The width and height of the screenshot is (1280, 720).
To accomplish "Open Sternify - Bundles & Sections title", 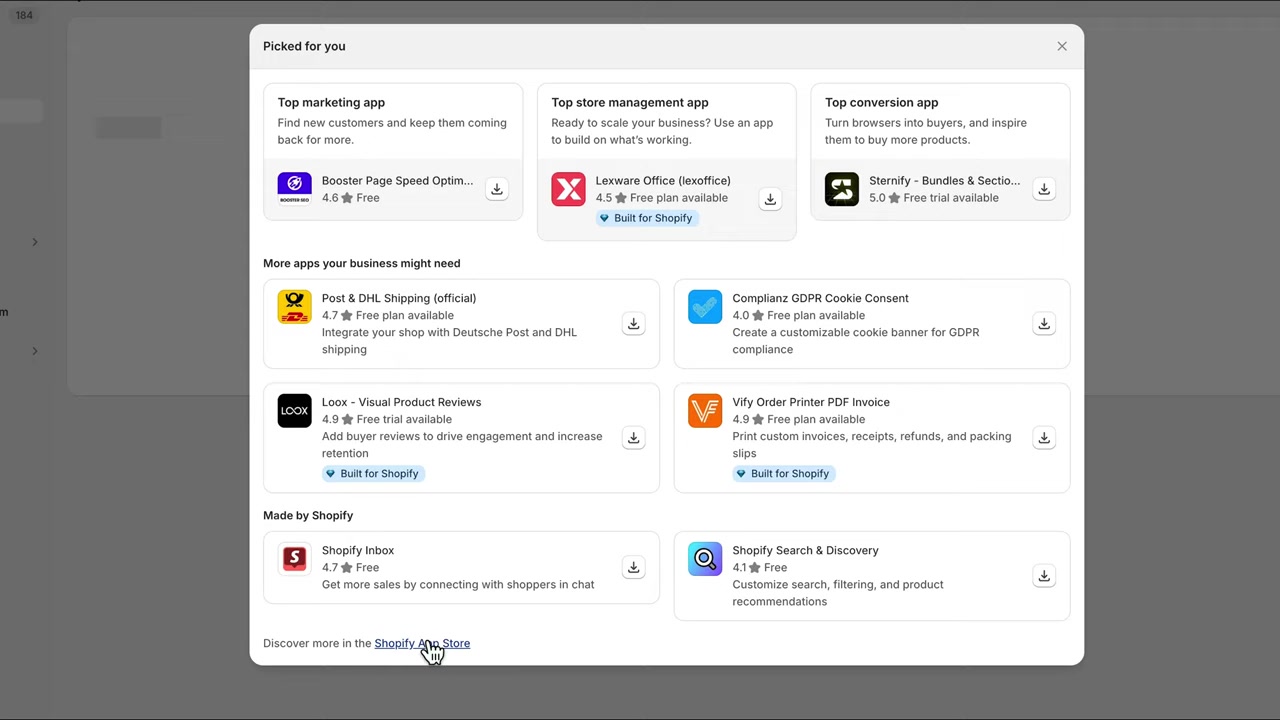I will [x=945, y=181].
